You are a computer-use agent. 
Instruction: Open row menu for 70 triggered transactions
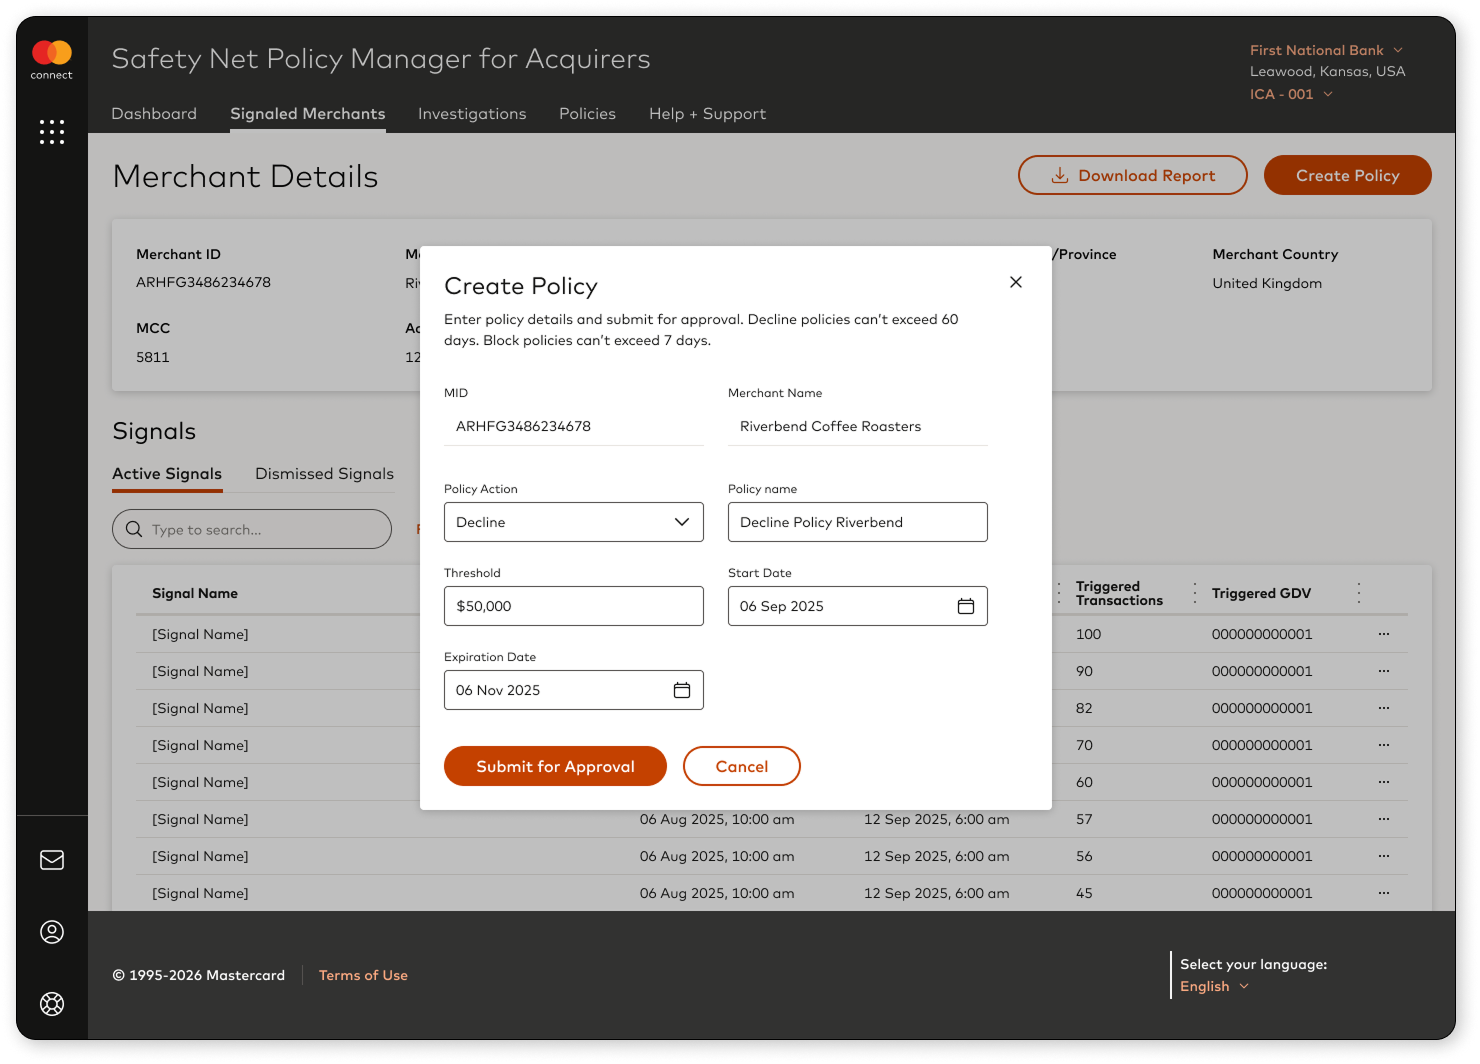pyautogui.click(x=1384, y=745)
